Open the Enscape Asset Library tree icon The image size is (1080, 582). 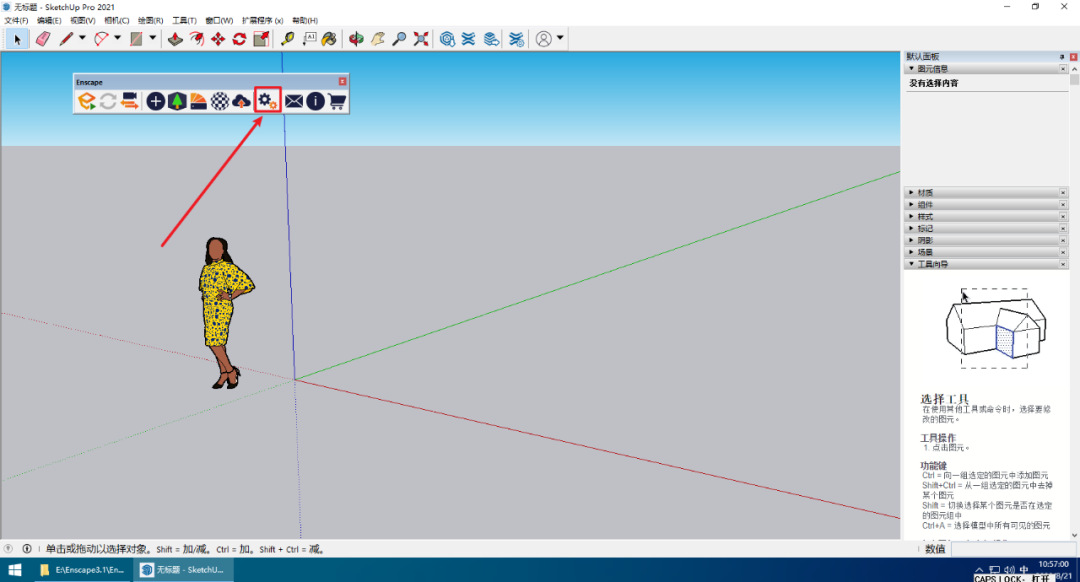click(x=177, y=101)
